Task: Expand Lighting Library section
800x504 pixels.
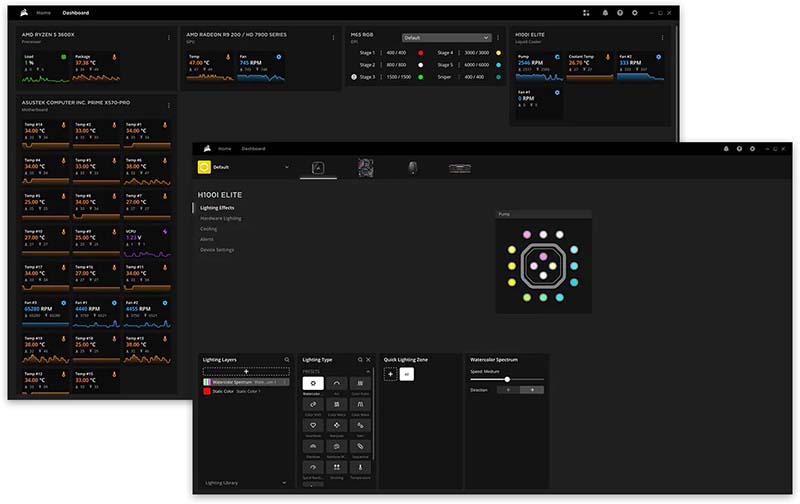Action: click(246, 483)
